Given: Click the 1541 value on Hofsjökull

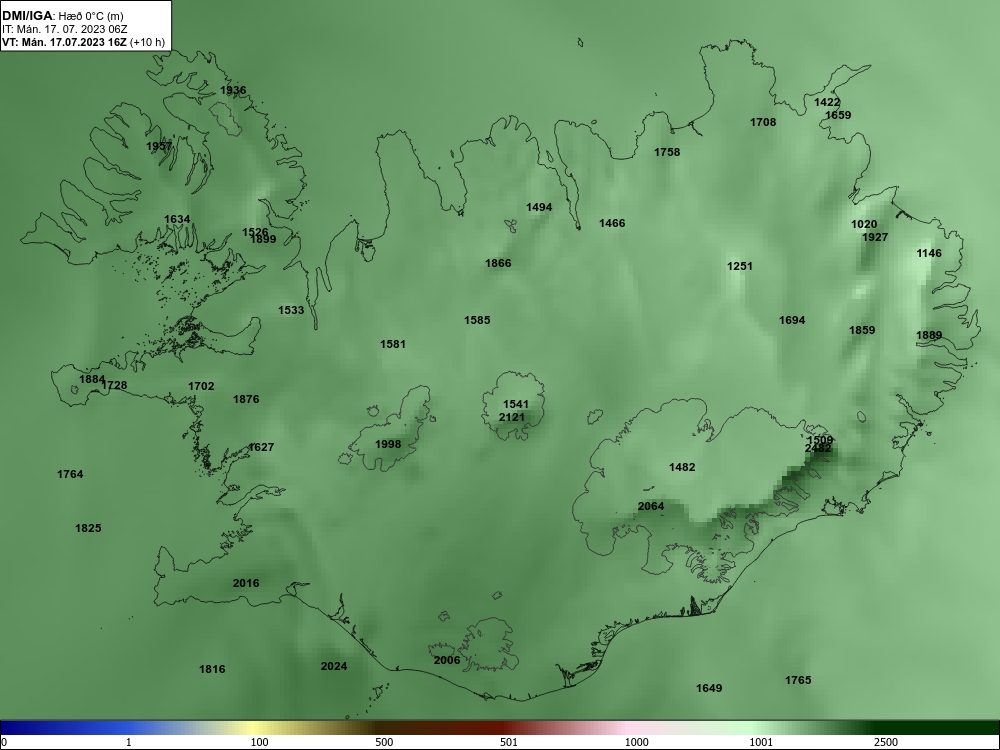Looking at the screenshot, I should 516,404.
